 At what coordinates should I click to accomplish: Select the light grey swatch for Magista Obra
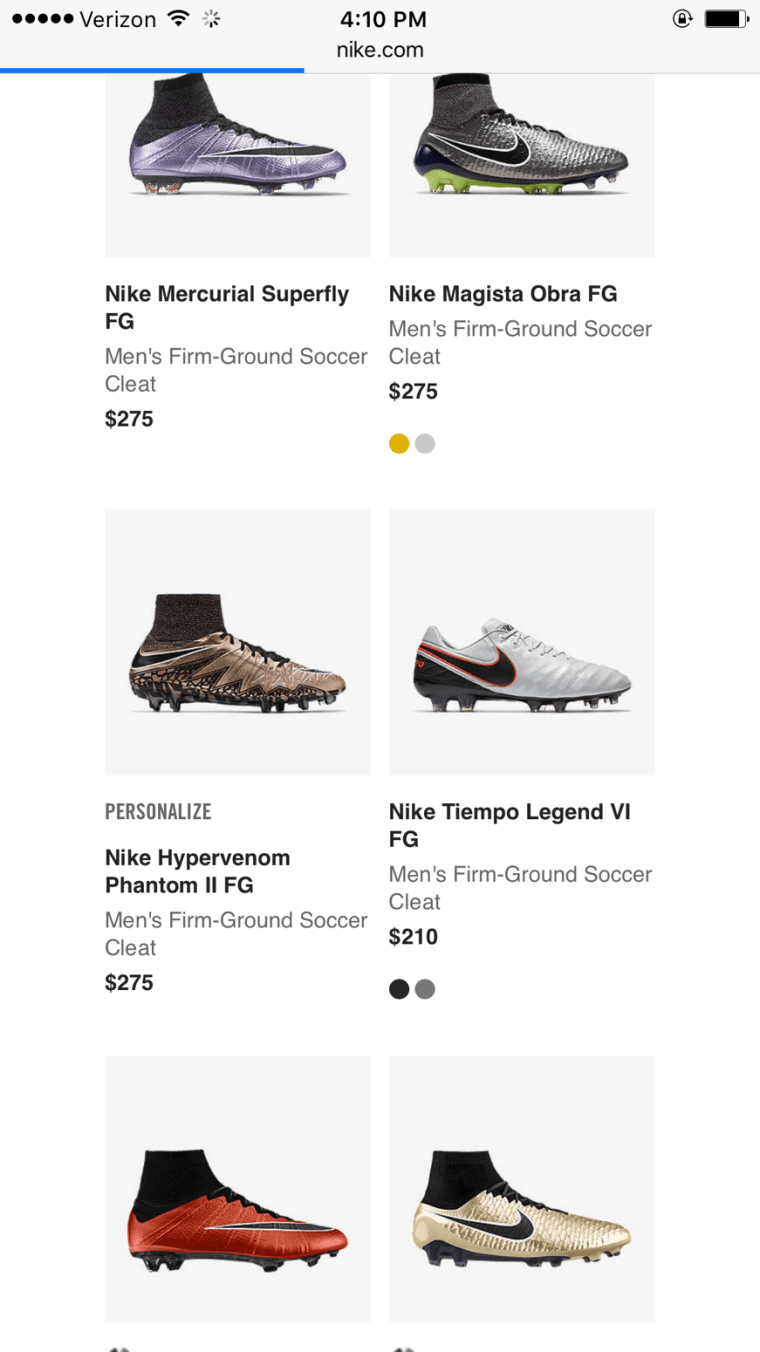tap(425, 444)
